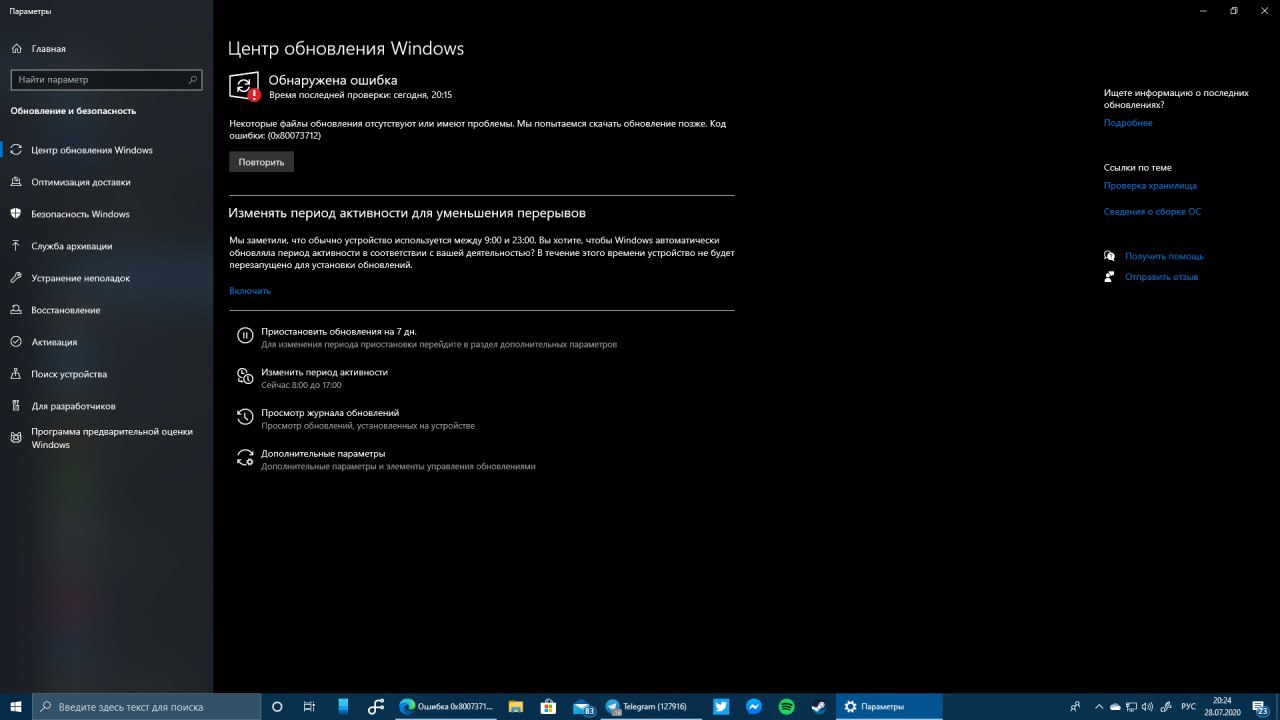
Task: Click the Повторить retry button
Action: pos(261,162)
